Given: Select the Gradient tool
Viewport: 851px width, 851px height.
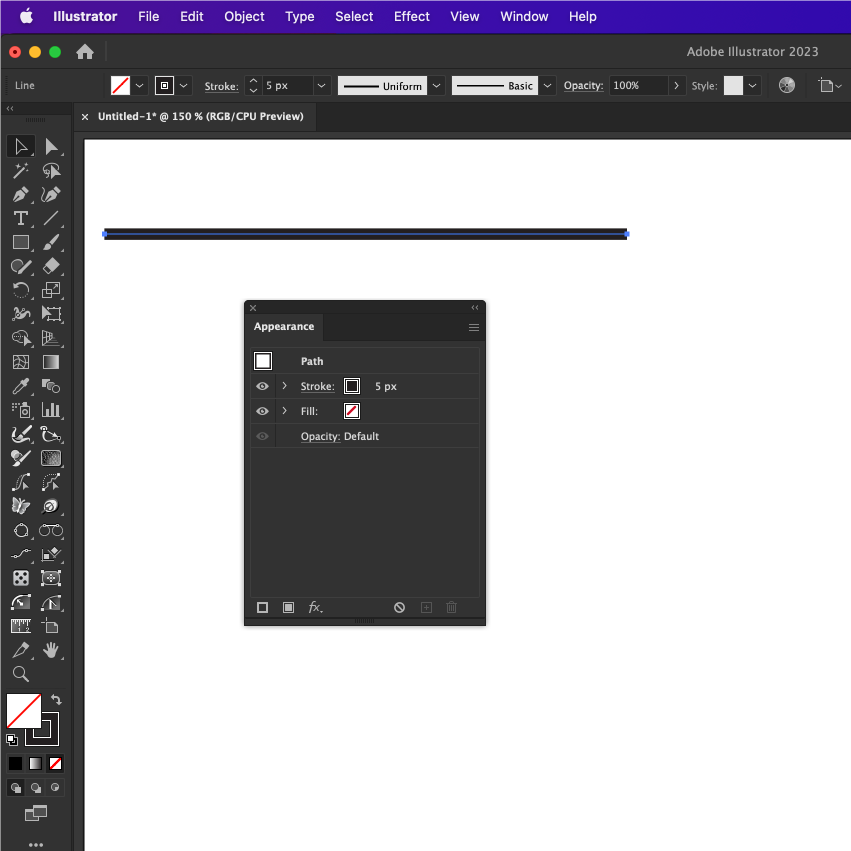Looking at the screenshot, I should (51, 362).
